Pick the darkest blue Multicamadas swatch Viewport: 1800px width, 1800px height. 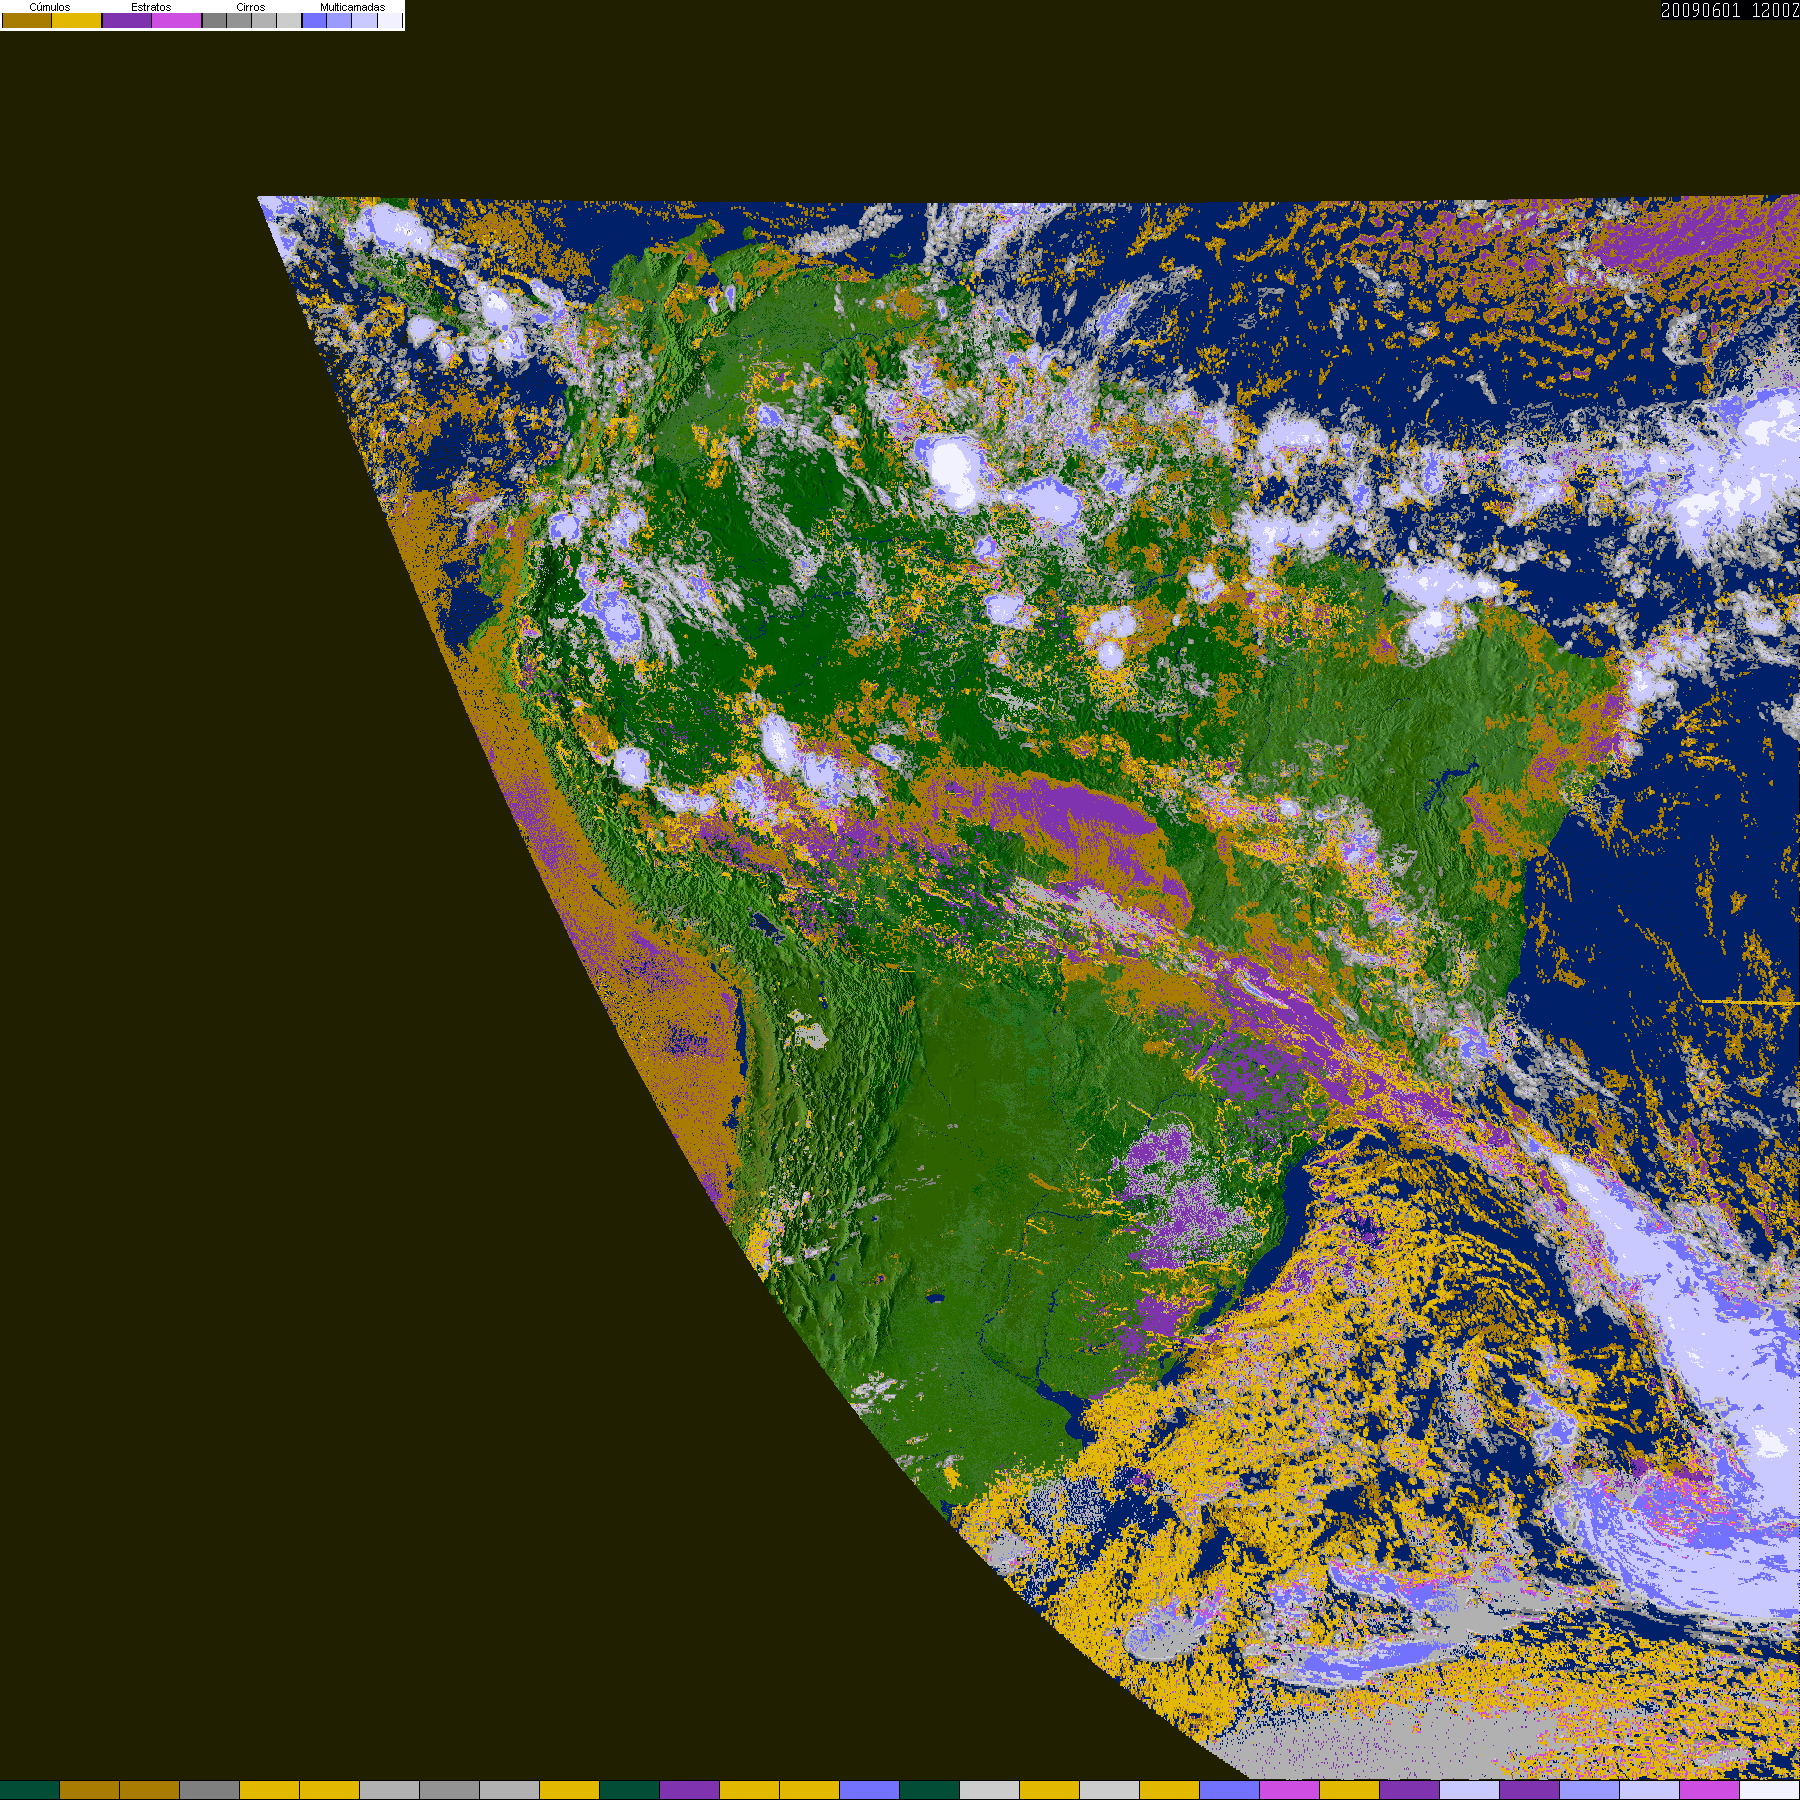click(314, 21)
